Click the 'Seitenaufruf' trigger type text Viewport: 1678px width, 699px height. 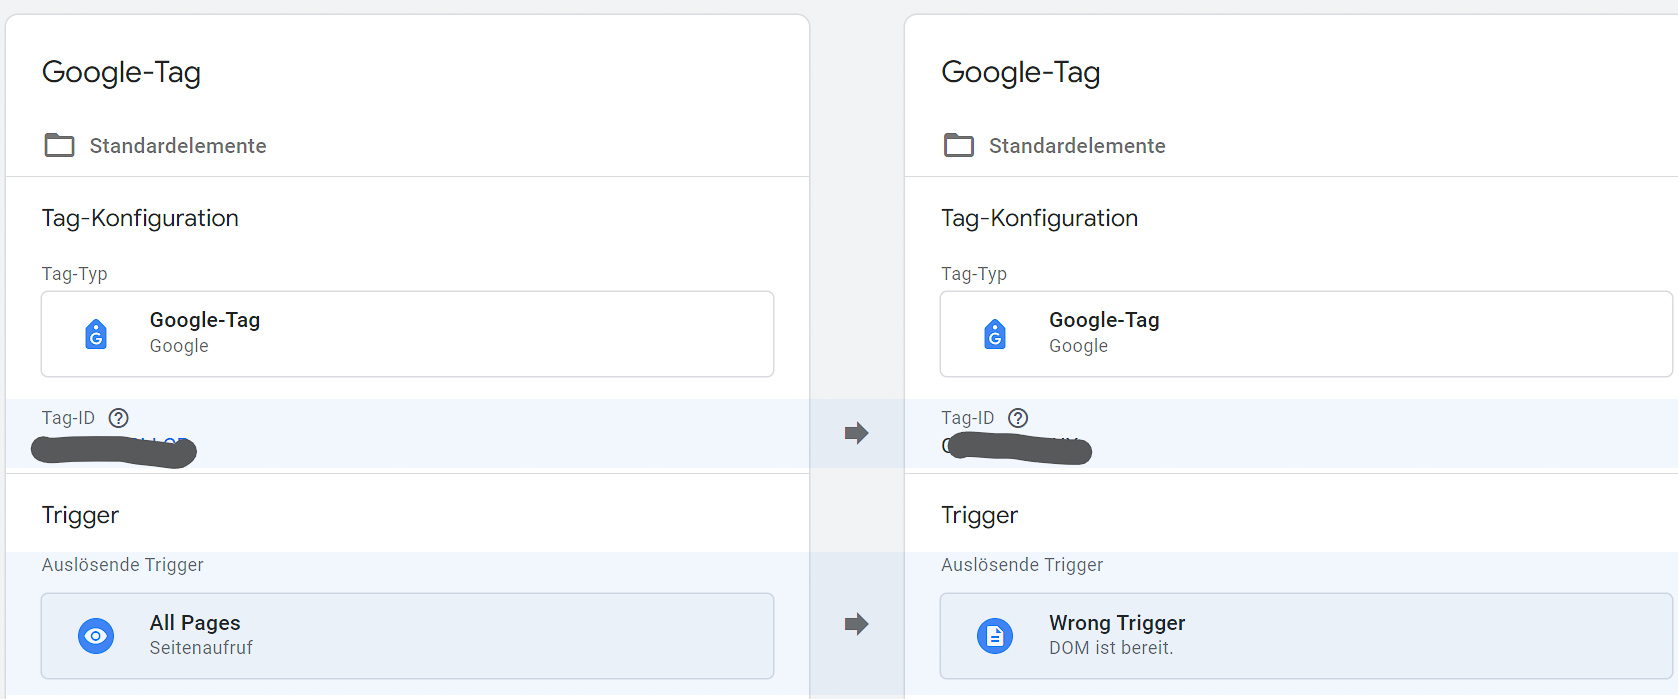(x=201, y=648)
